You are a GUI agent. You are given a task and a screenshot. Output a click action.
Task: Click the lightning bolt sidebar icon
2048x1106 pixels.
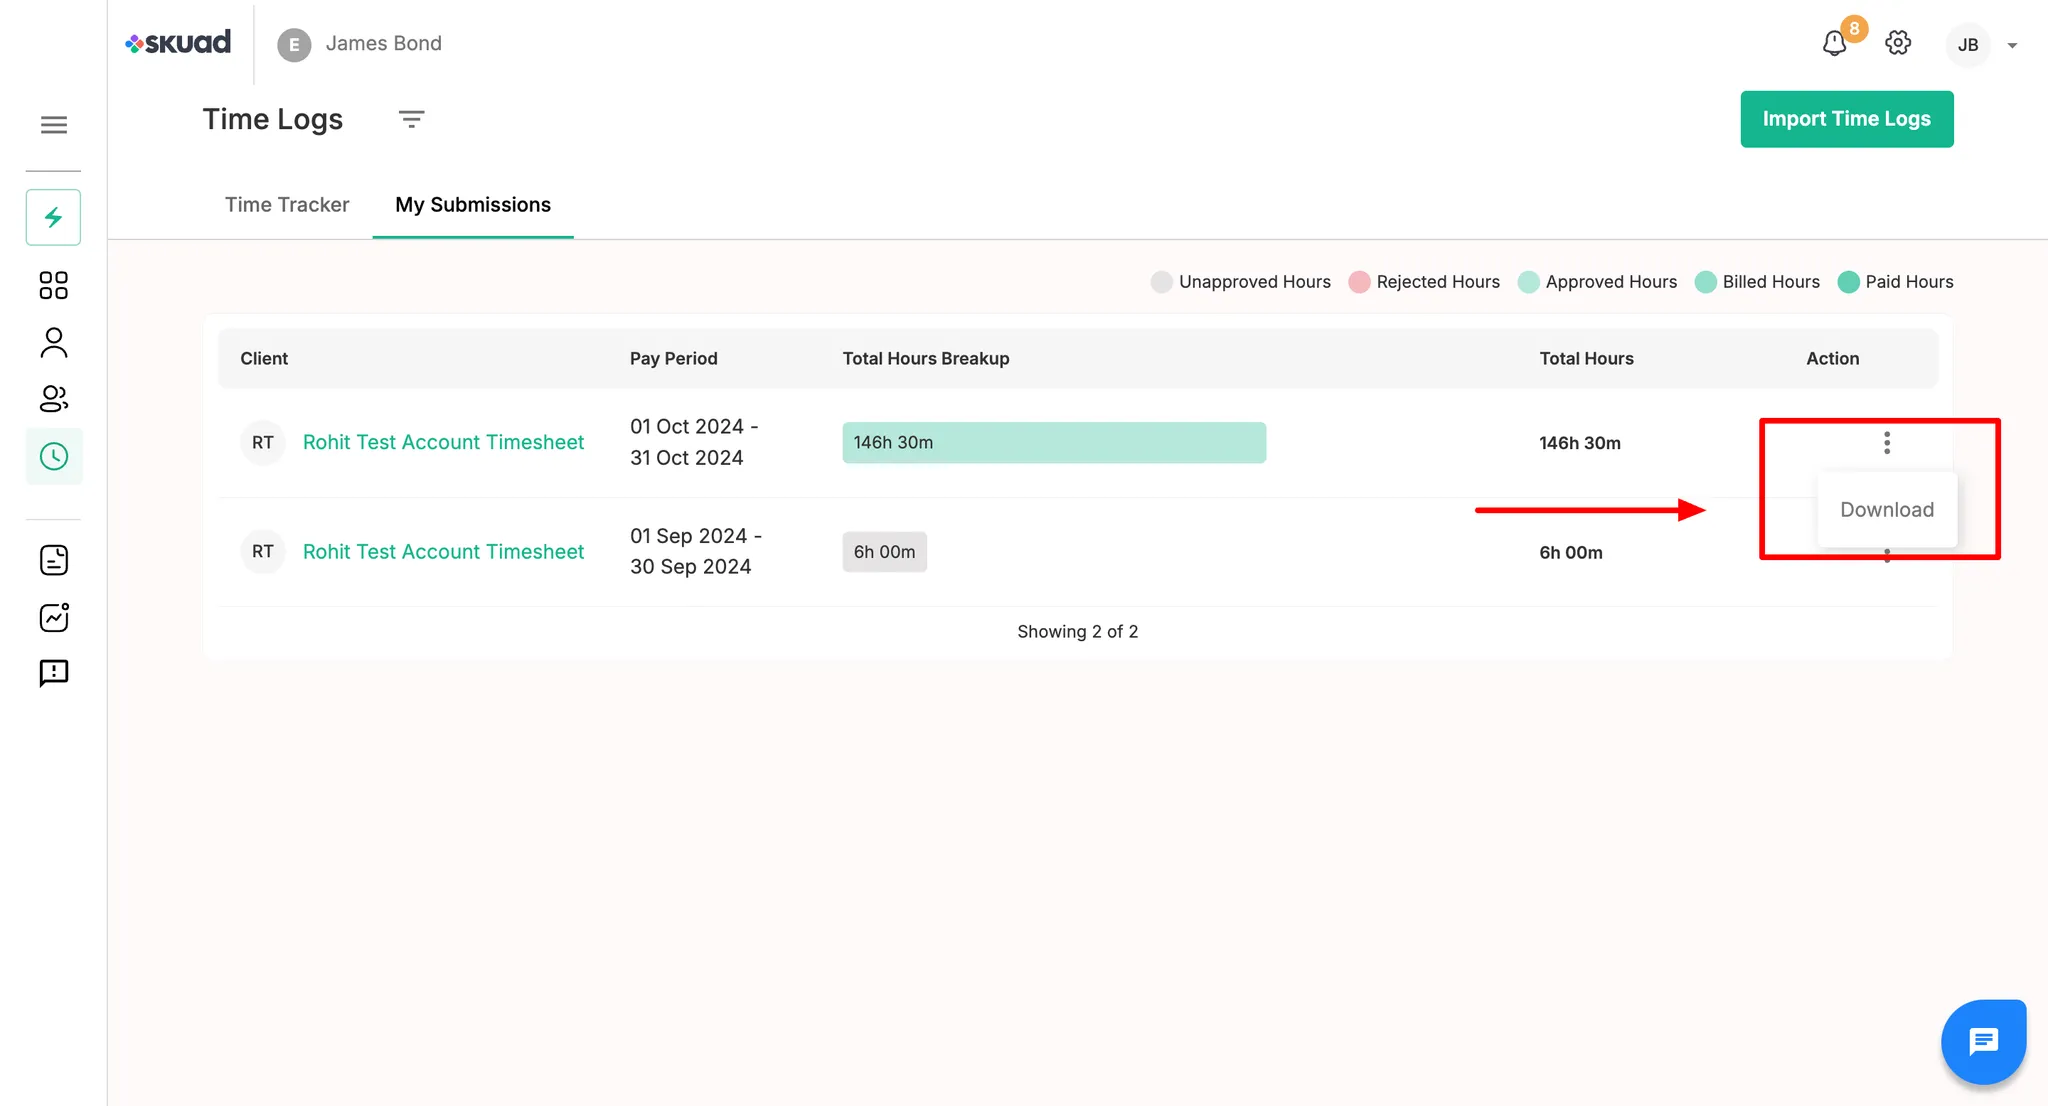(54, 217)
